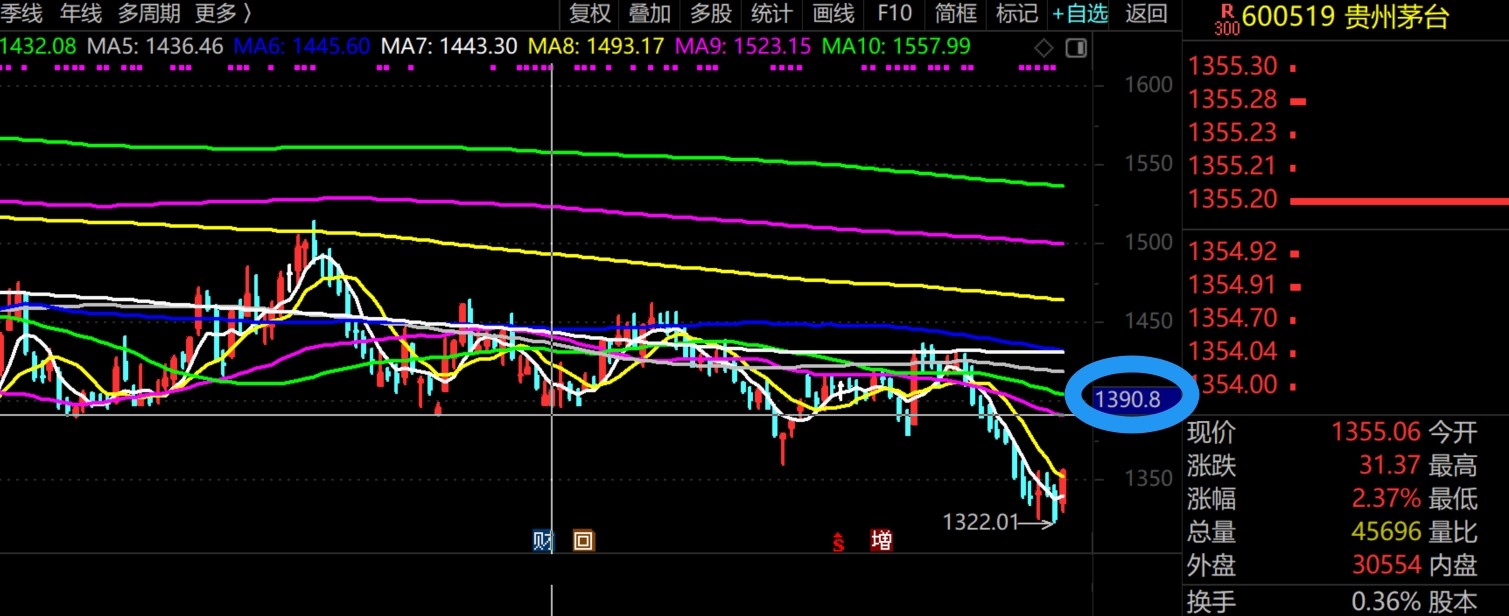Click the 1390.8 price label on axis
The width and height of the screenshot is (1509, 616).
(x=1128, y=400)
